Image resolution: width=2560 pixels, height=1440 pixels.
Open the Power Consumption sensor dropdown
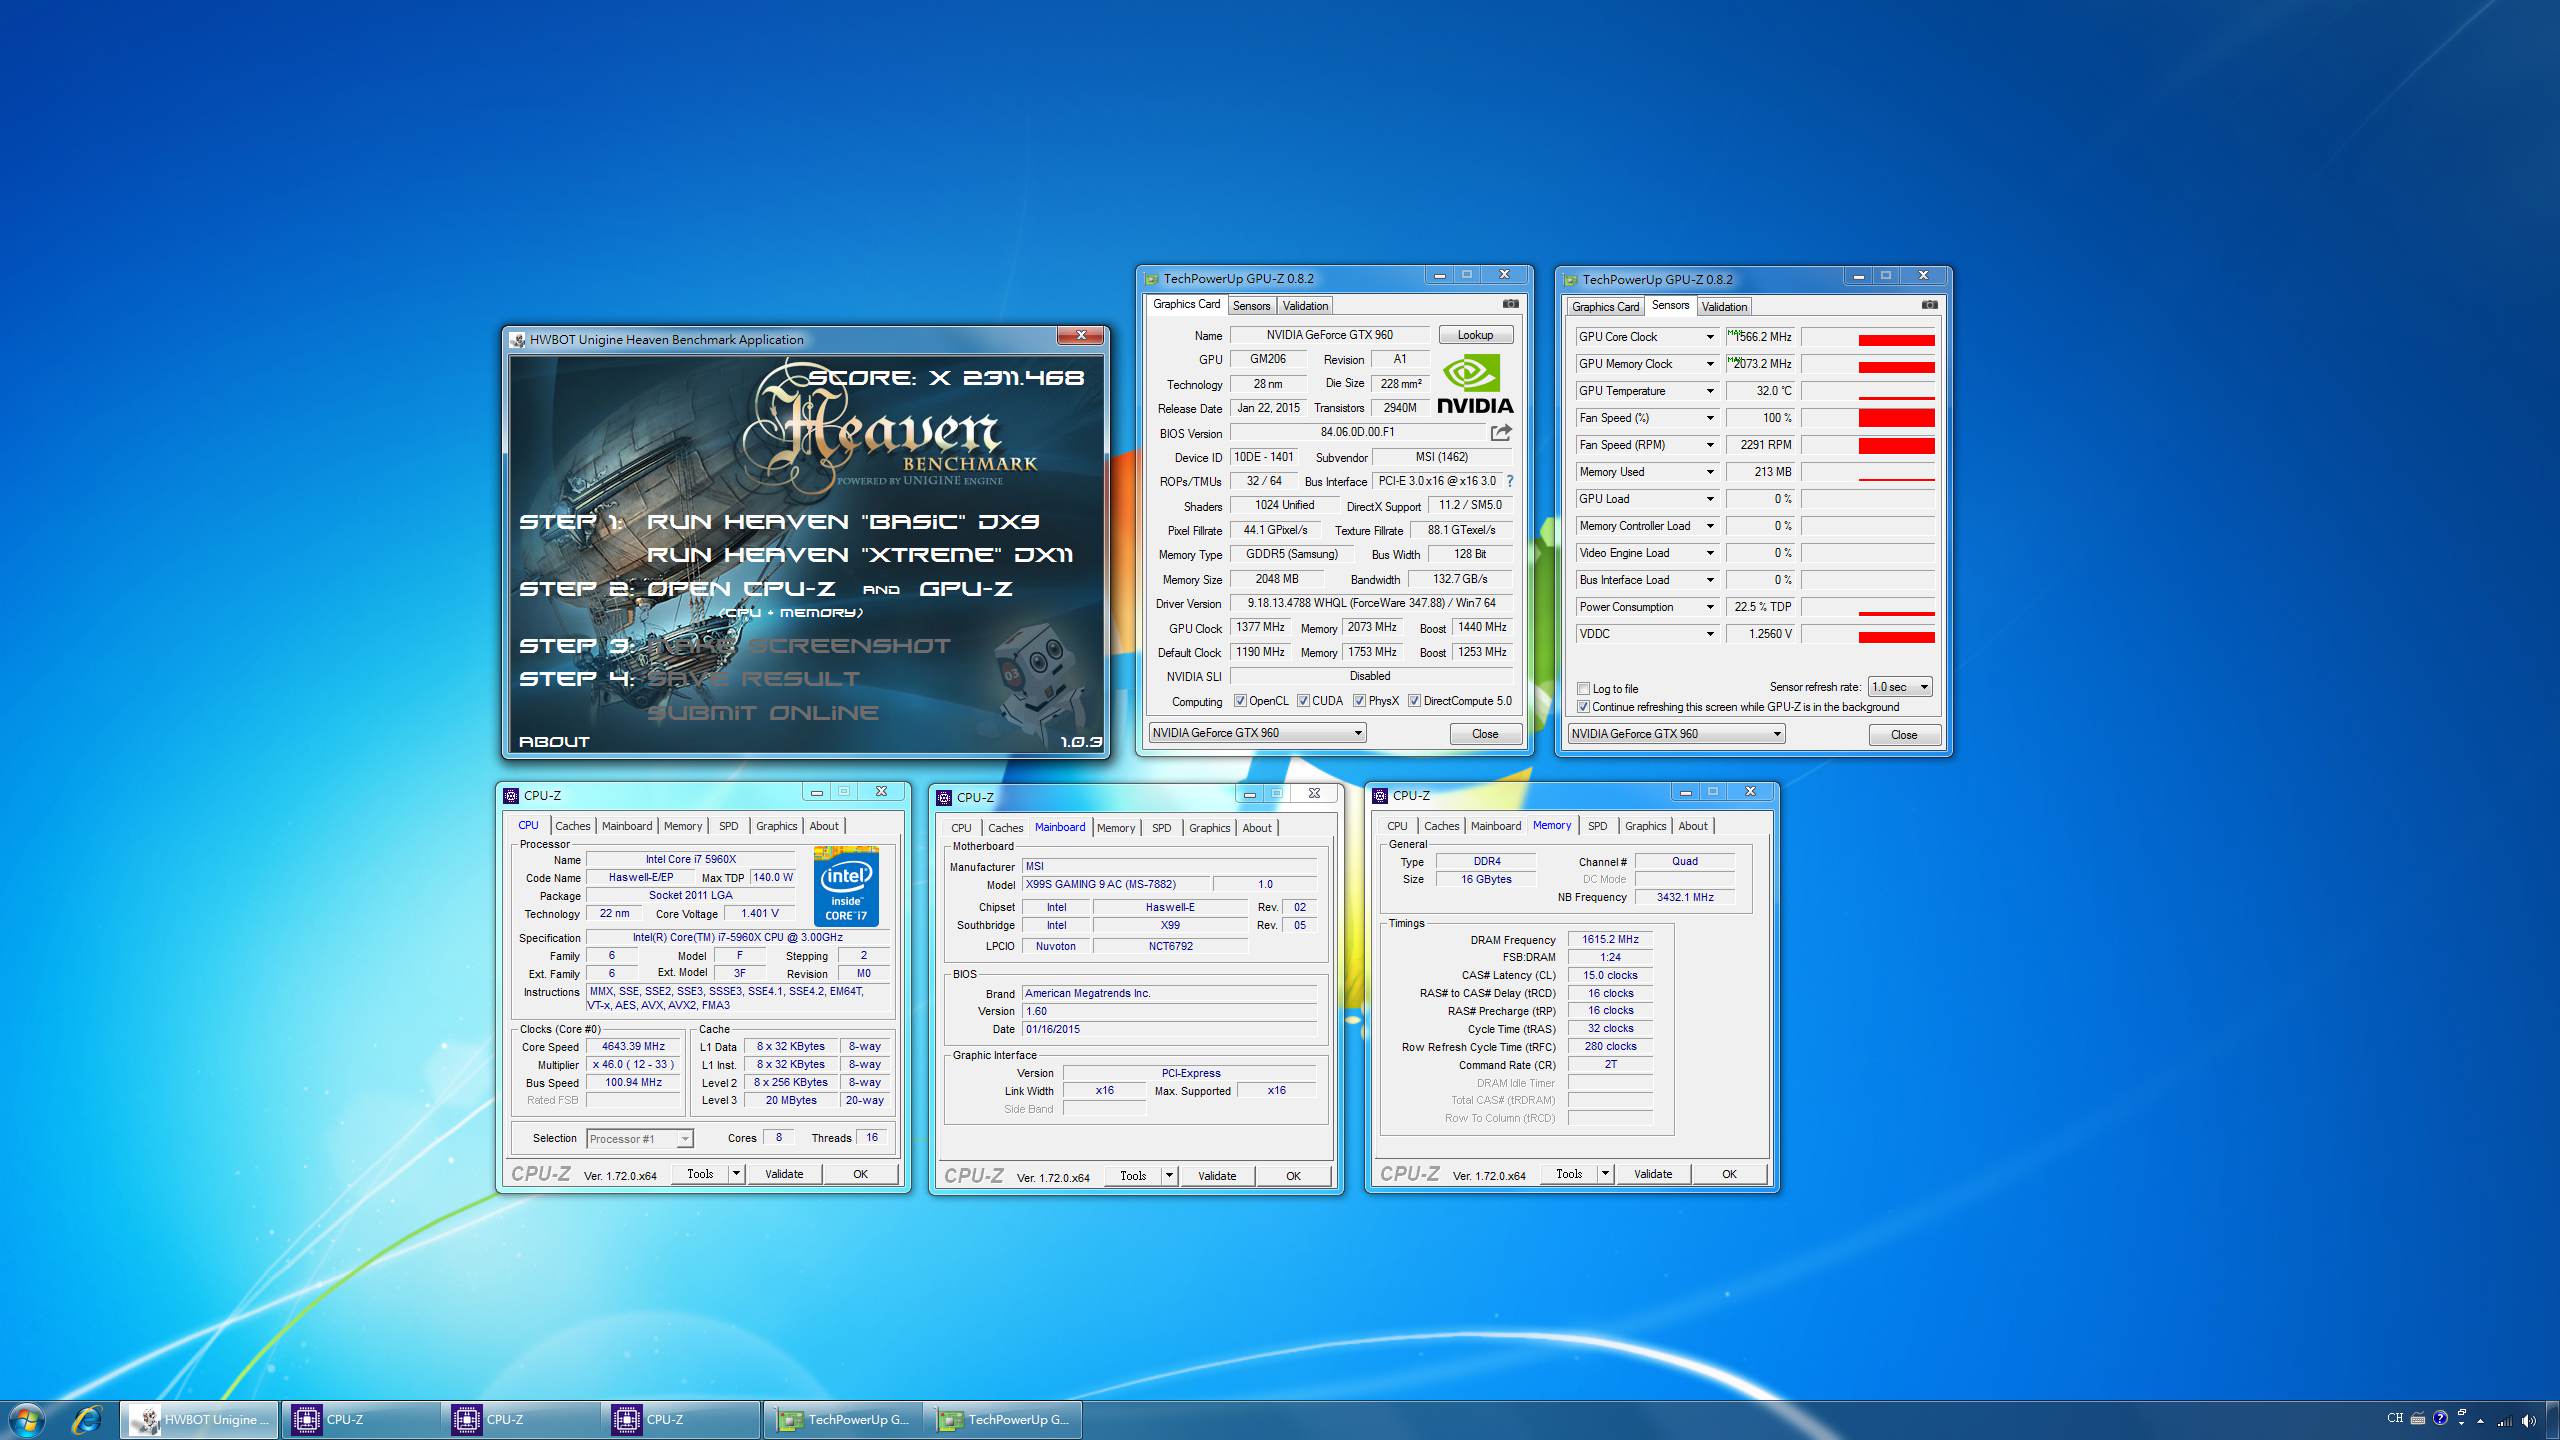(1710, 607)
